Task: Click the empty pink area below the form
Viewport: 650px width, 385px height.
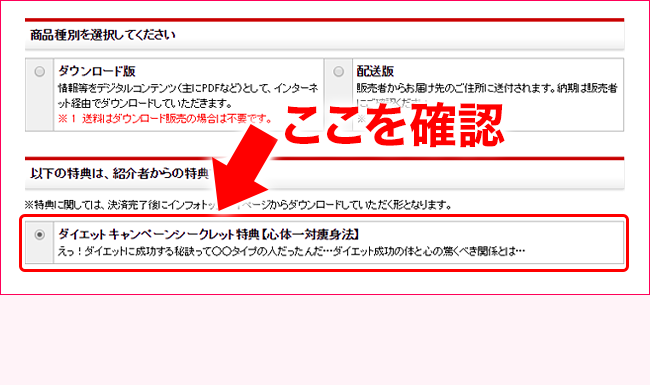Action: pyautogui.click(x=325, y=340)
